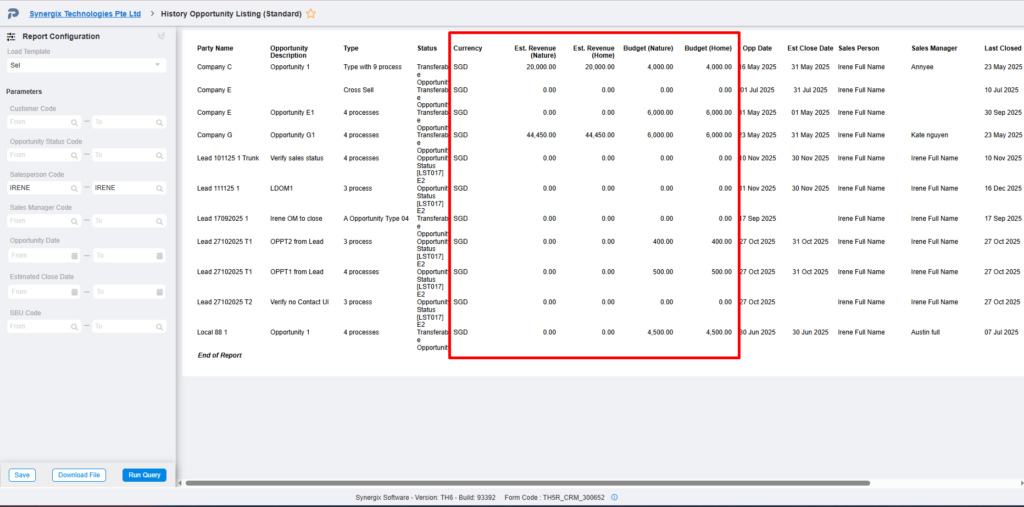Click the LDOM1 description cell

[281, 188]
